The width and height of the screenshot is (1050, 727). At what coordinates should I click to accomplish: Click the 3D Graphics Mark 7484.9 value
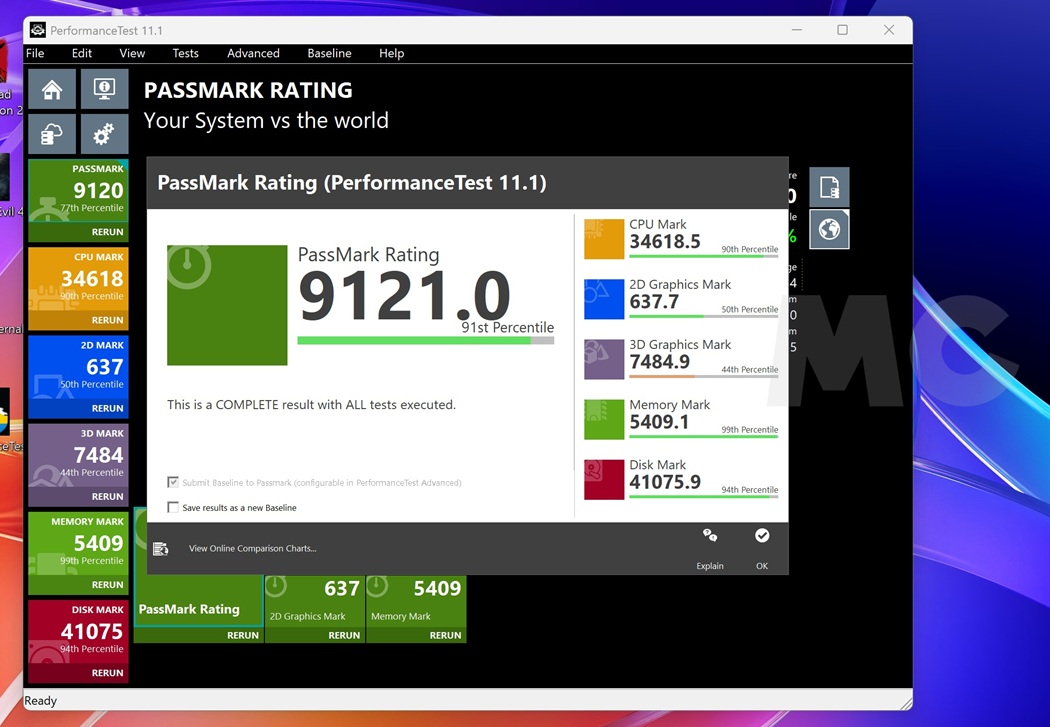tap(660, 362)
